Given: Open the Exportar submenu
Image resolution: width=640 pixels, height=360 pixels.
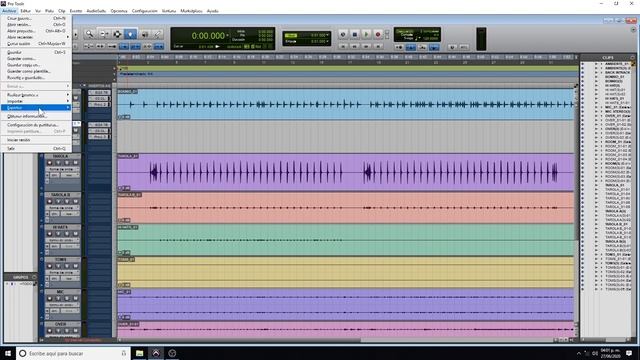Looking at the screenshot, I should pyautogui.click(x=36, y=107).
